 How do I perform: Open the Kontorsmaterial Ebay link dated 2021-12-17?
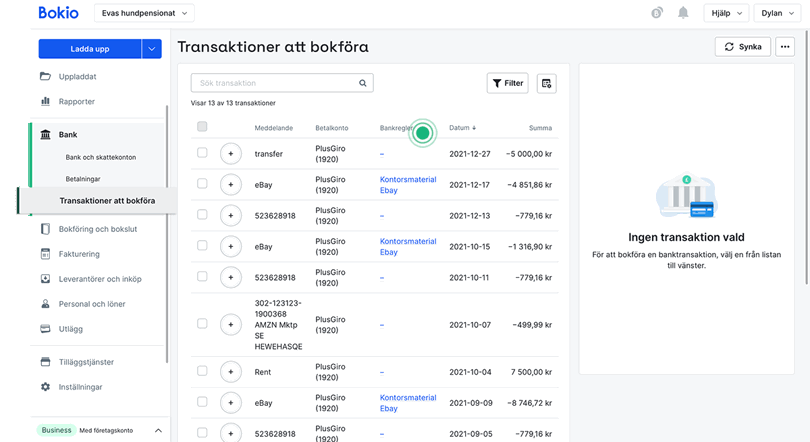[x=408, y=185]
